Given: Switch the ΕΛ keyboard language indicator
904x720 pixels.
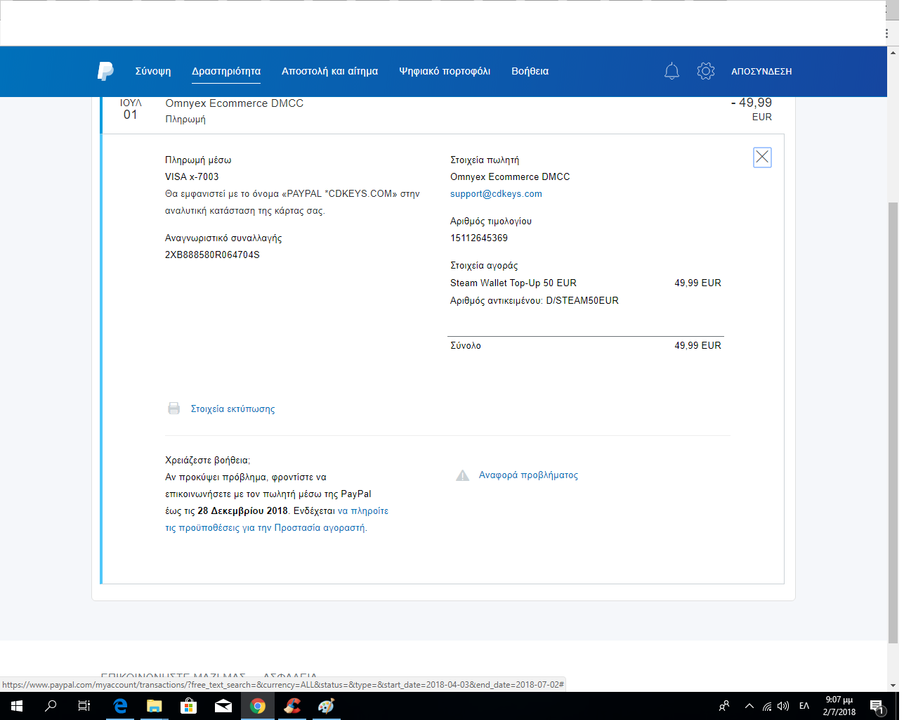Looking at the screenshot, I should coord(804,706).
